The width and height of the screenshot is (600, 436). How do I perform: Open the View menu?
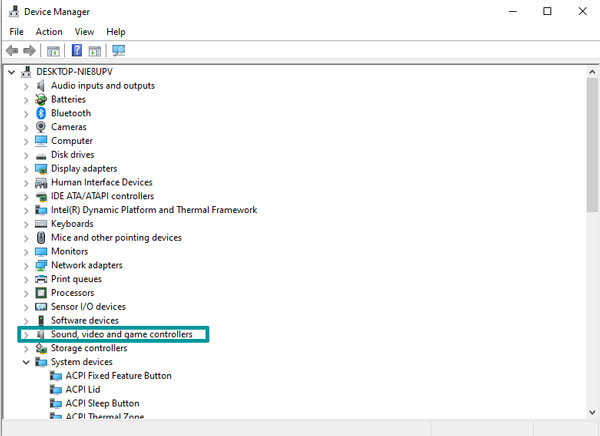(84, 31)
